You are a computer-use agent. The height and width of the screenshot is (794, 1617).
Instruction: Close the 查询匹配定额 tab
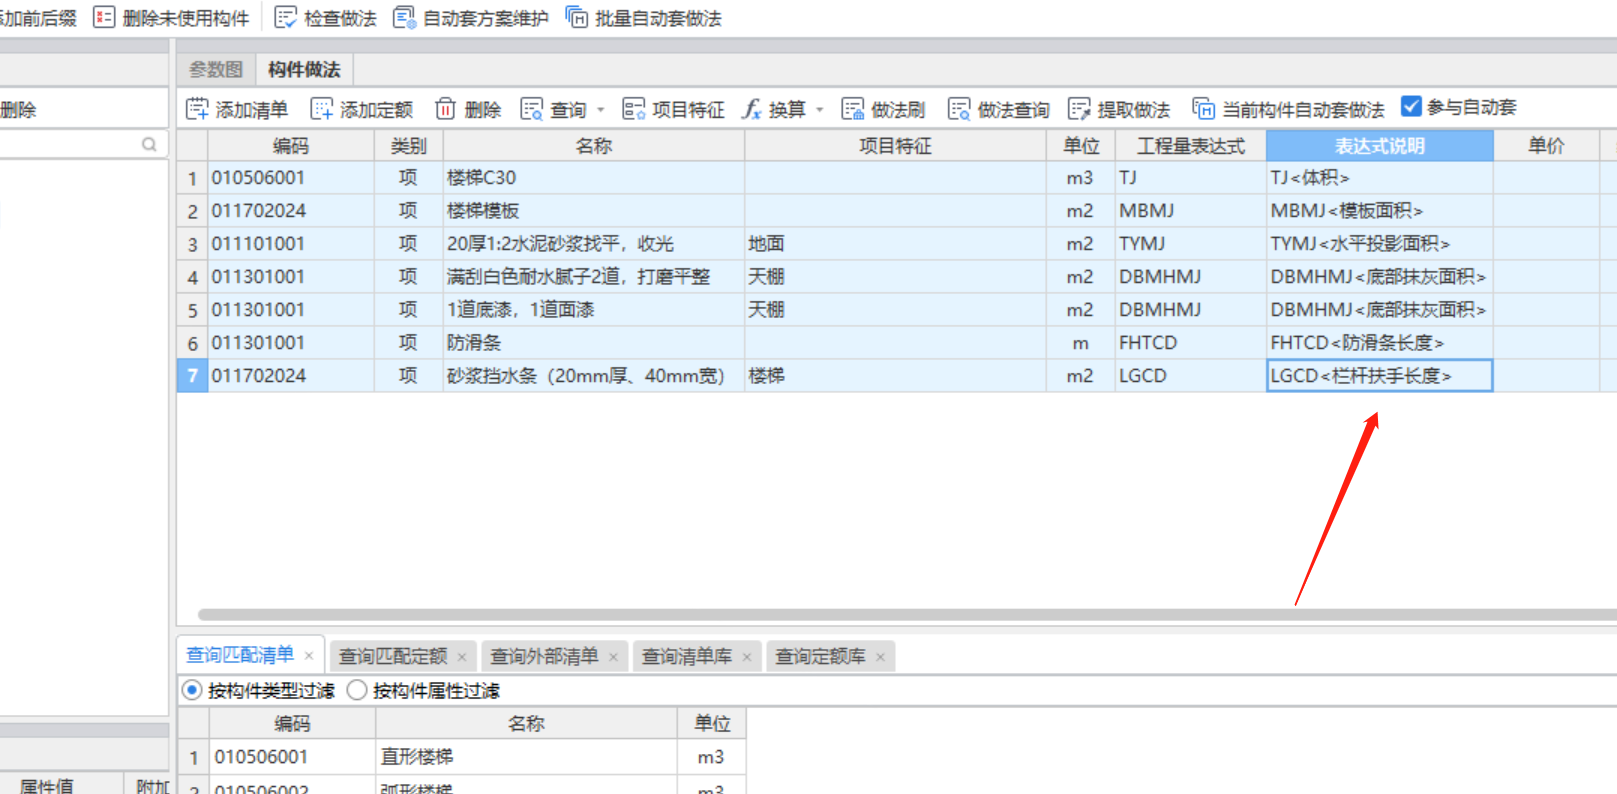(x=462, y=657)
